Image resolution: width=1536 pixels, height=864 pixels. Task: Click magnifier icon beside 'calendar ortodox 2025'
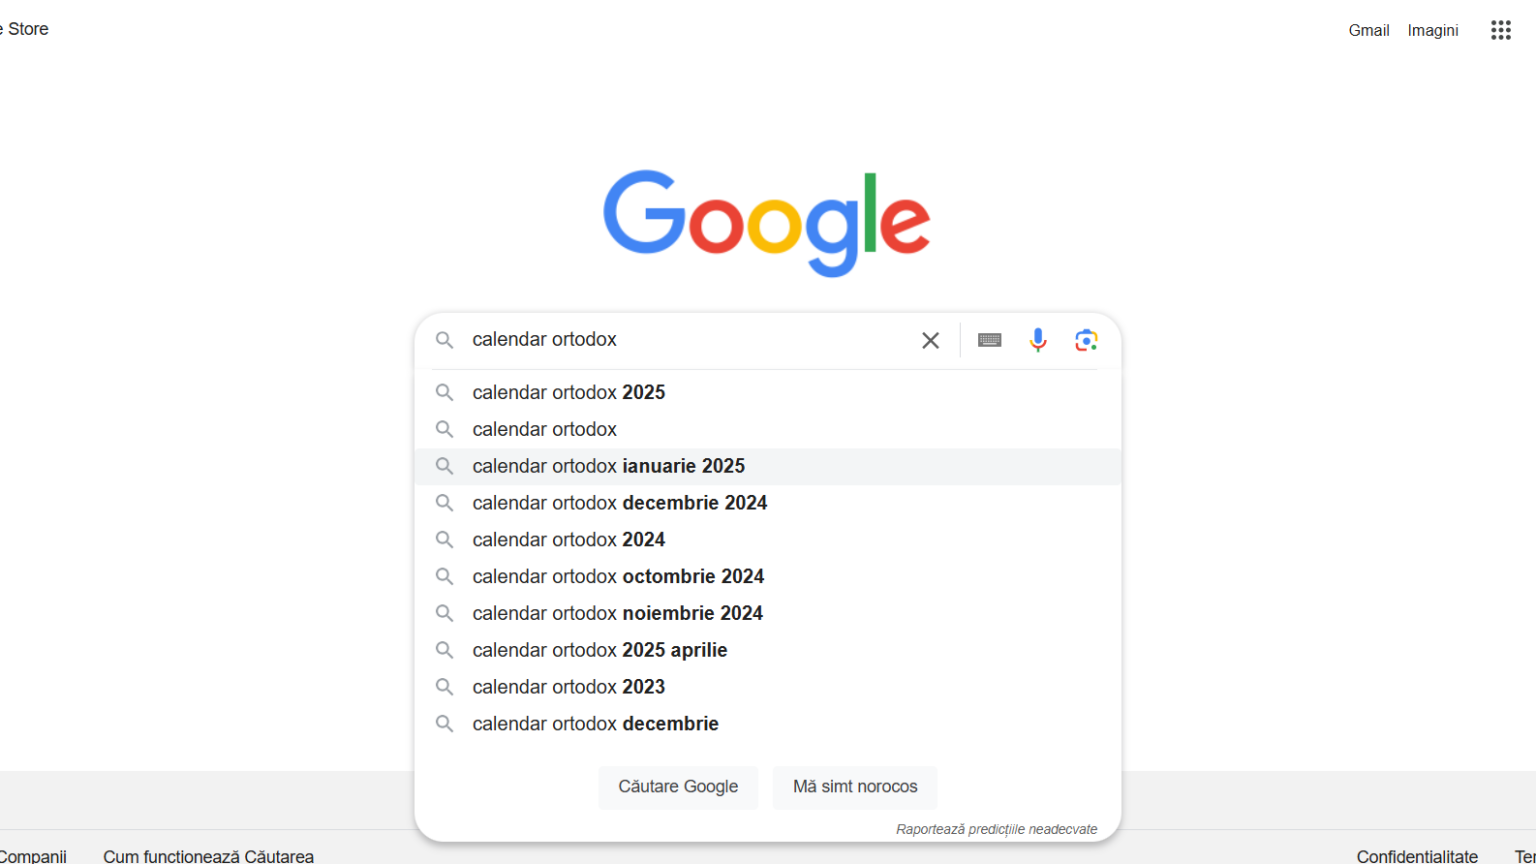(x=444, y=393)
